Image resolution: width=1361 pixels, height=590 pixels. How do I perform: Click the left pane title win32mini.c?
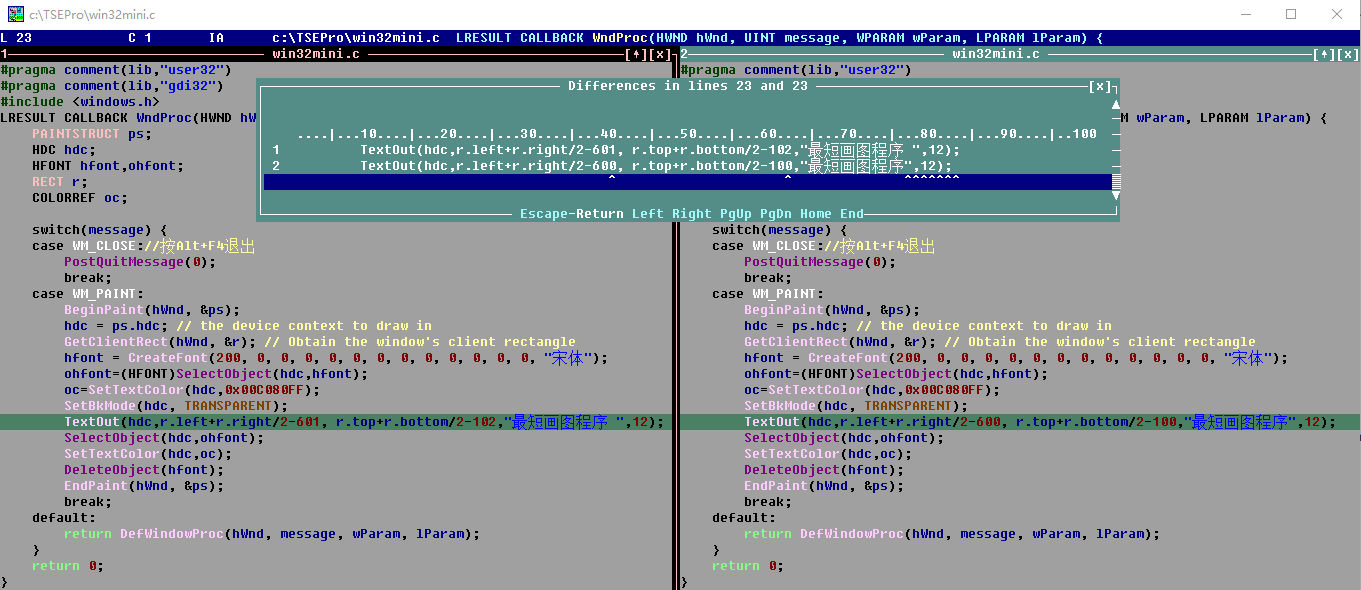tap(316, 54)
